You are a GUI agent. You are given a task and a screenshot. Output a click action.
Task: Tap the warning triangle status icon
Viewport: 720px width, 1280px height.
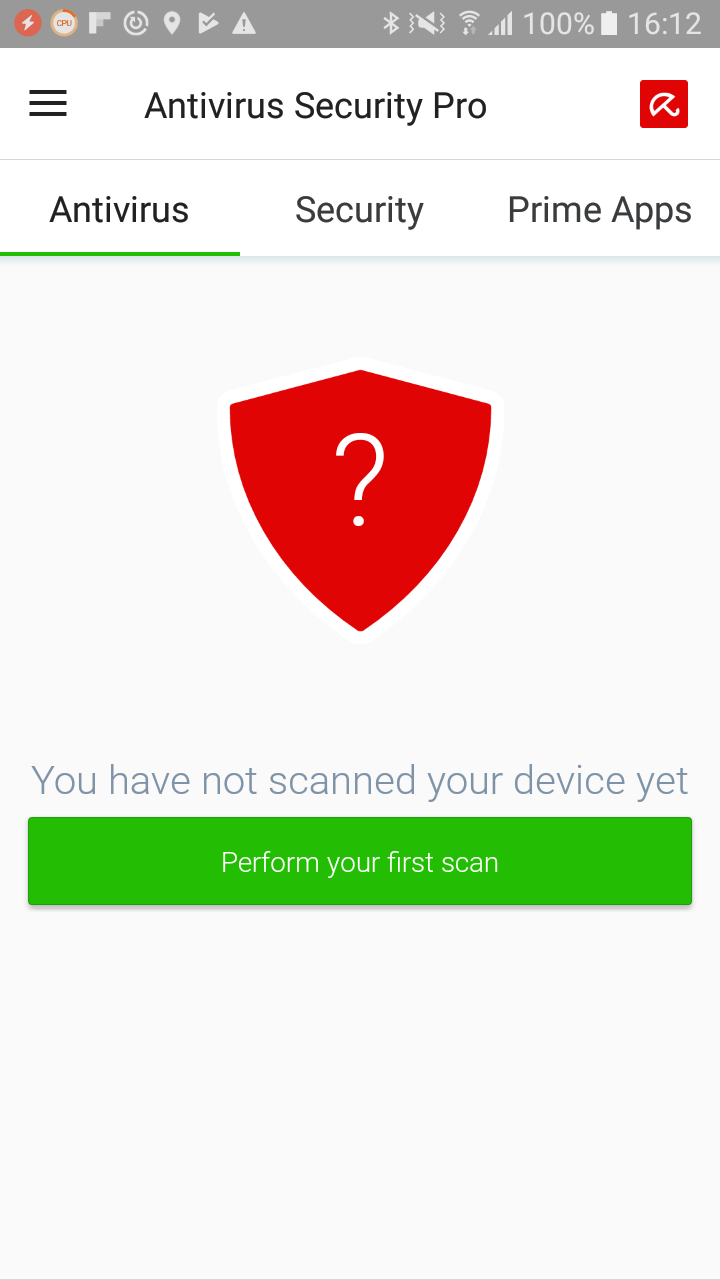243,23
